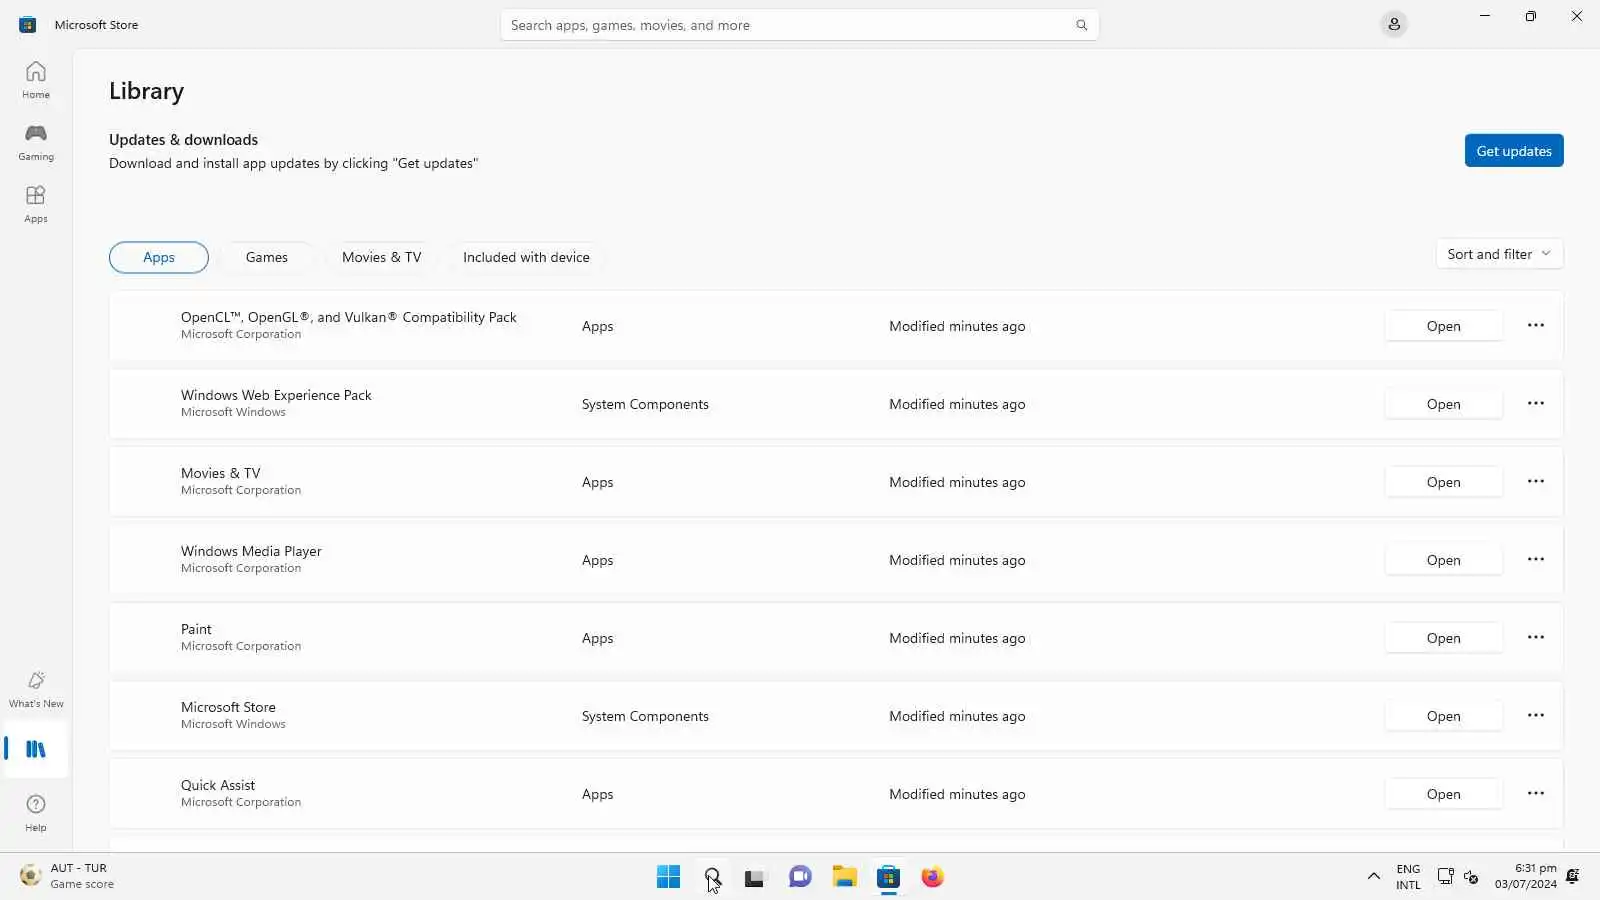This screenshot has height=900, width=1600.
Task: Switch to Included with device tab
Action: point(526,257)
